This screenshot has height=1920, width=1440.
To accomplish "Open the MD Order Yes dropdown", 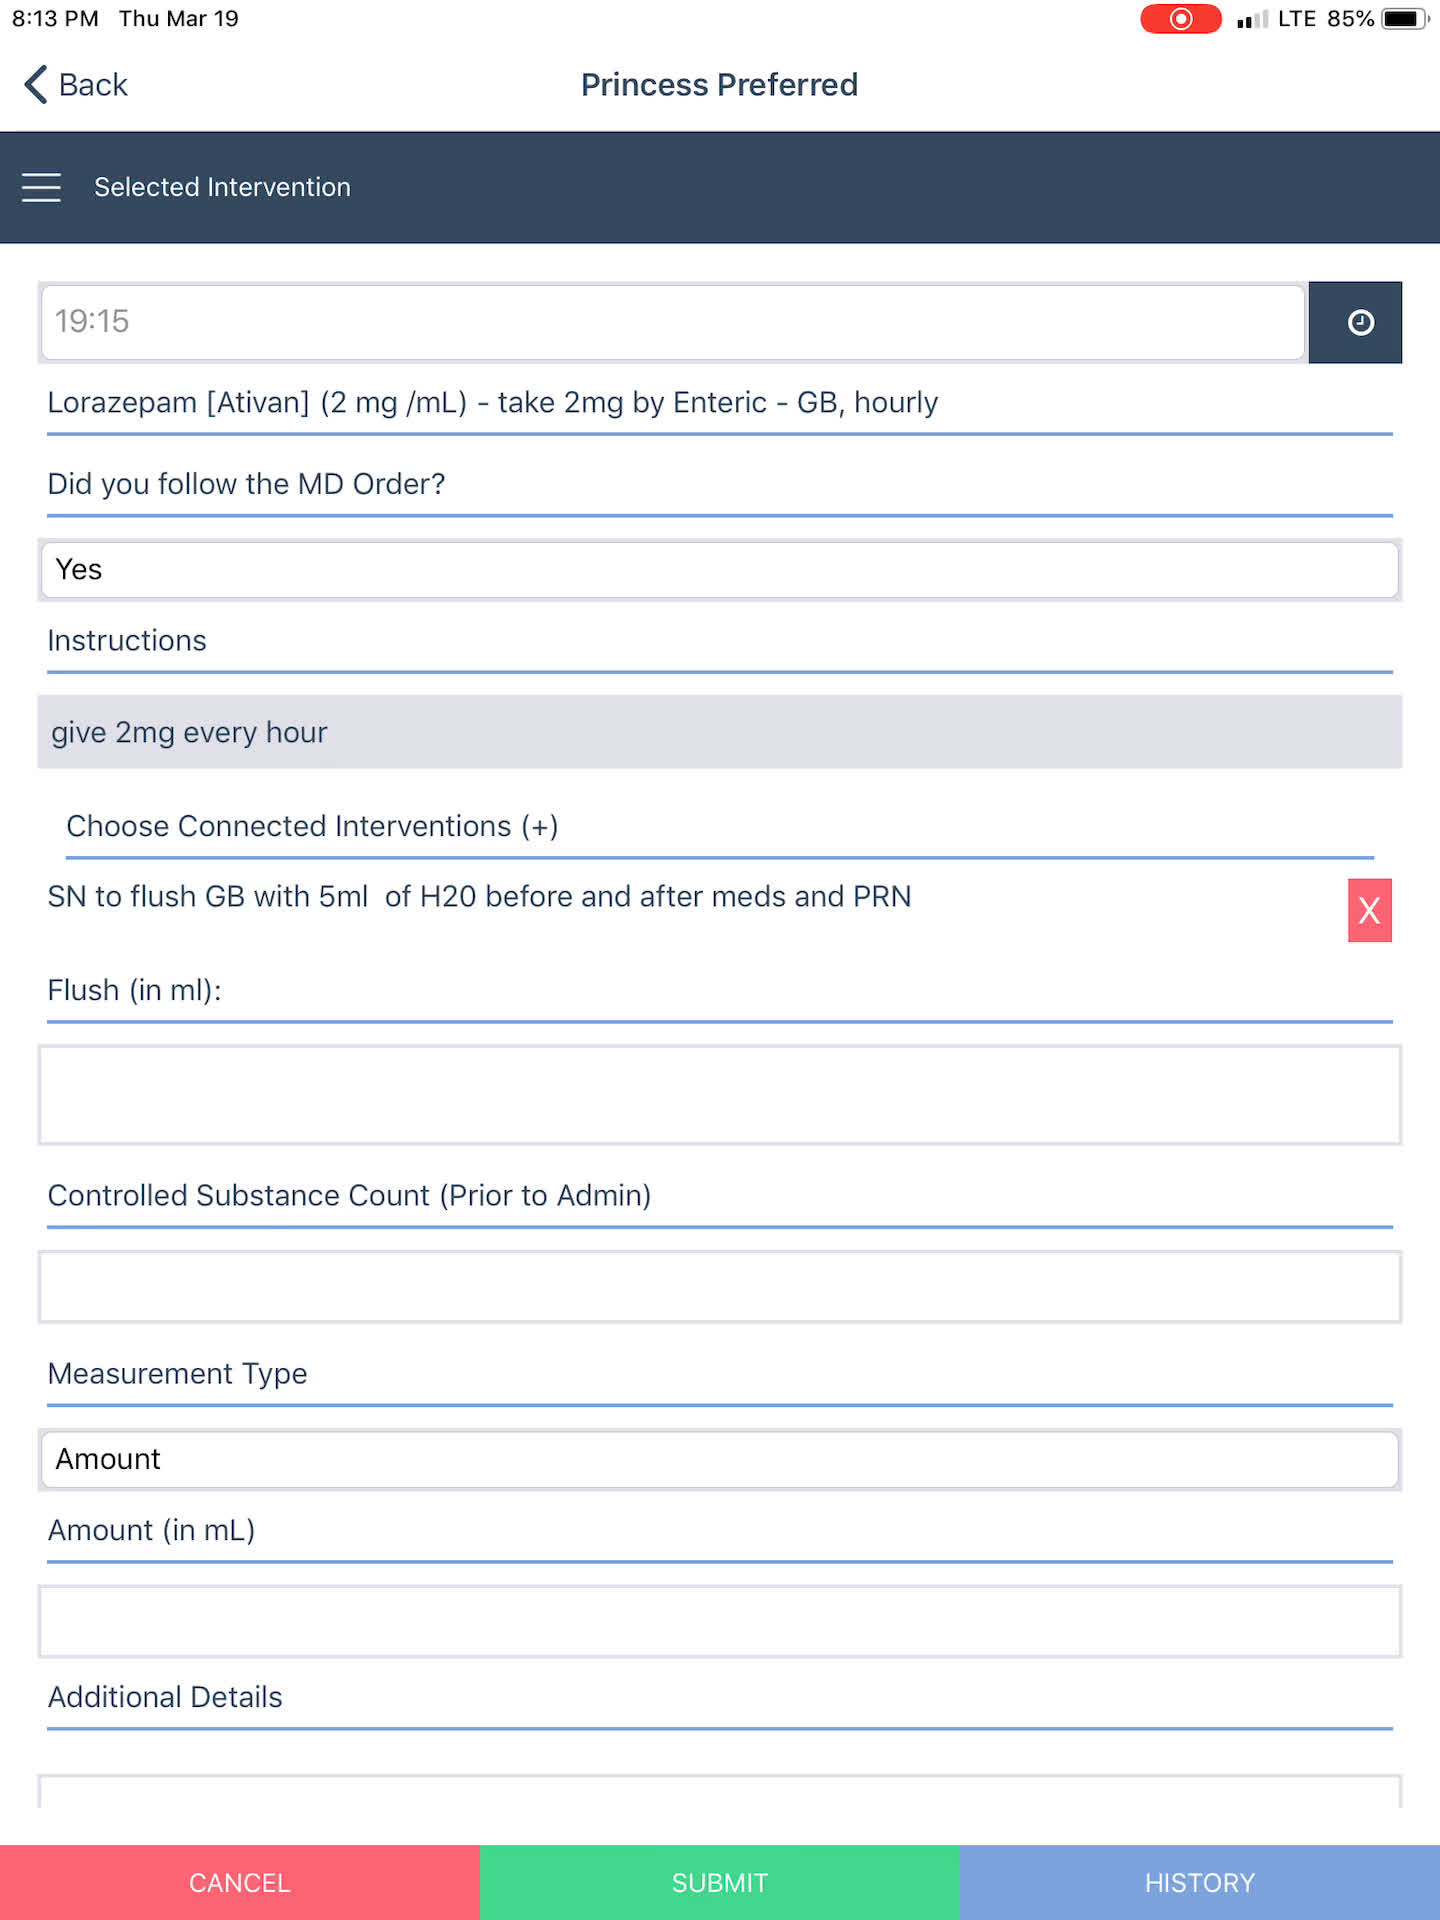I will point(719,570).
